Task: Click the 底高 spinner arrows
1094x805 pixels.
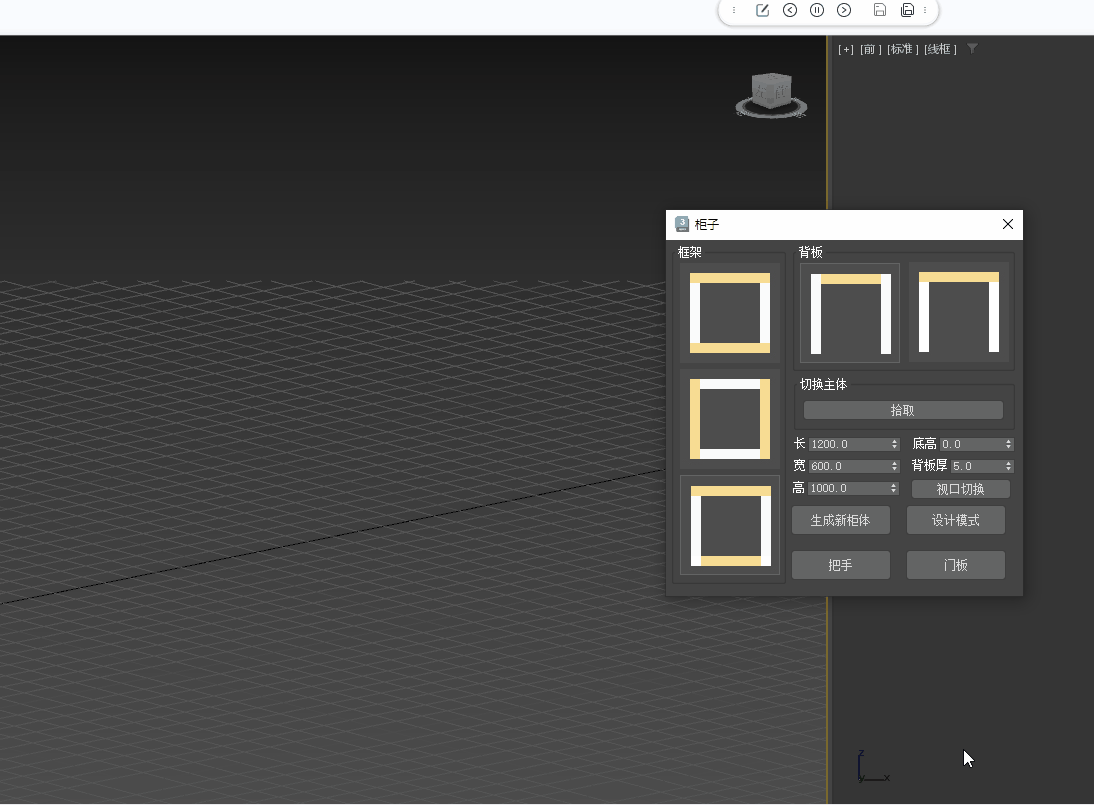Action: point(1008,444)
